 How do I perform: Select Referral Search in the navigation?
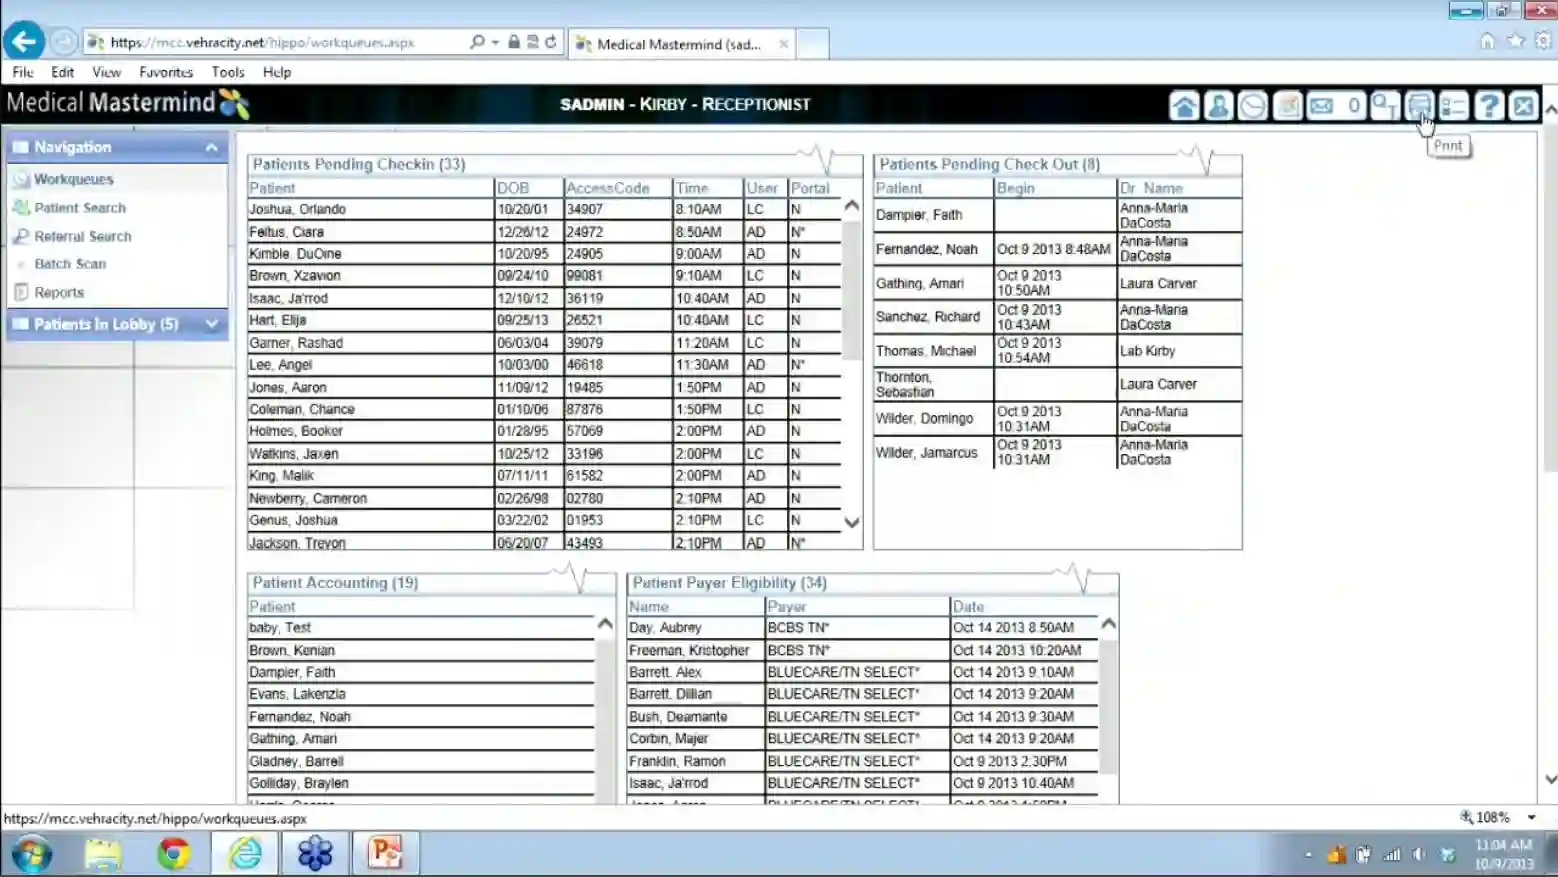click(x=80, y=236)
